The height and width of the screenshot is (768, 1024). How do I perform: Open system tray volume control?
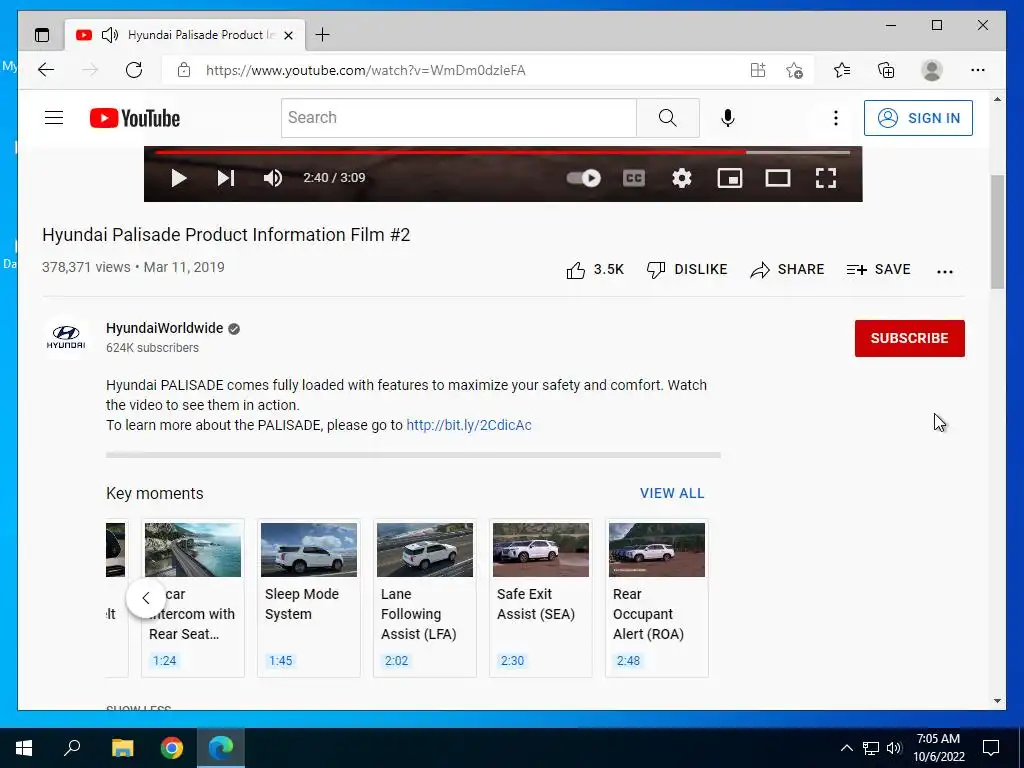tap(894, 748)
